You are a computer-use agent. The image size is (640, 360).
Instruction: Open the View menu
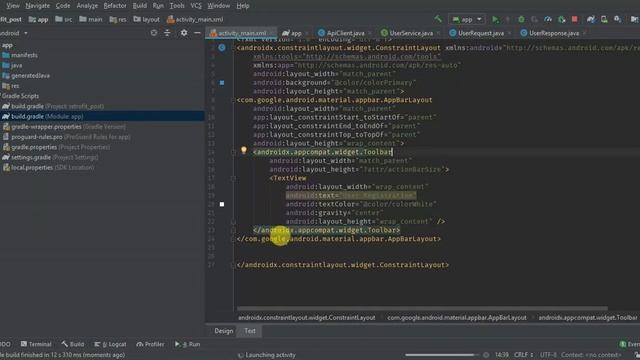(x=13, y=6)
